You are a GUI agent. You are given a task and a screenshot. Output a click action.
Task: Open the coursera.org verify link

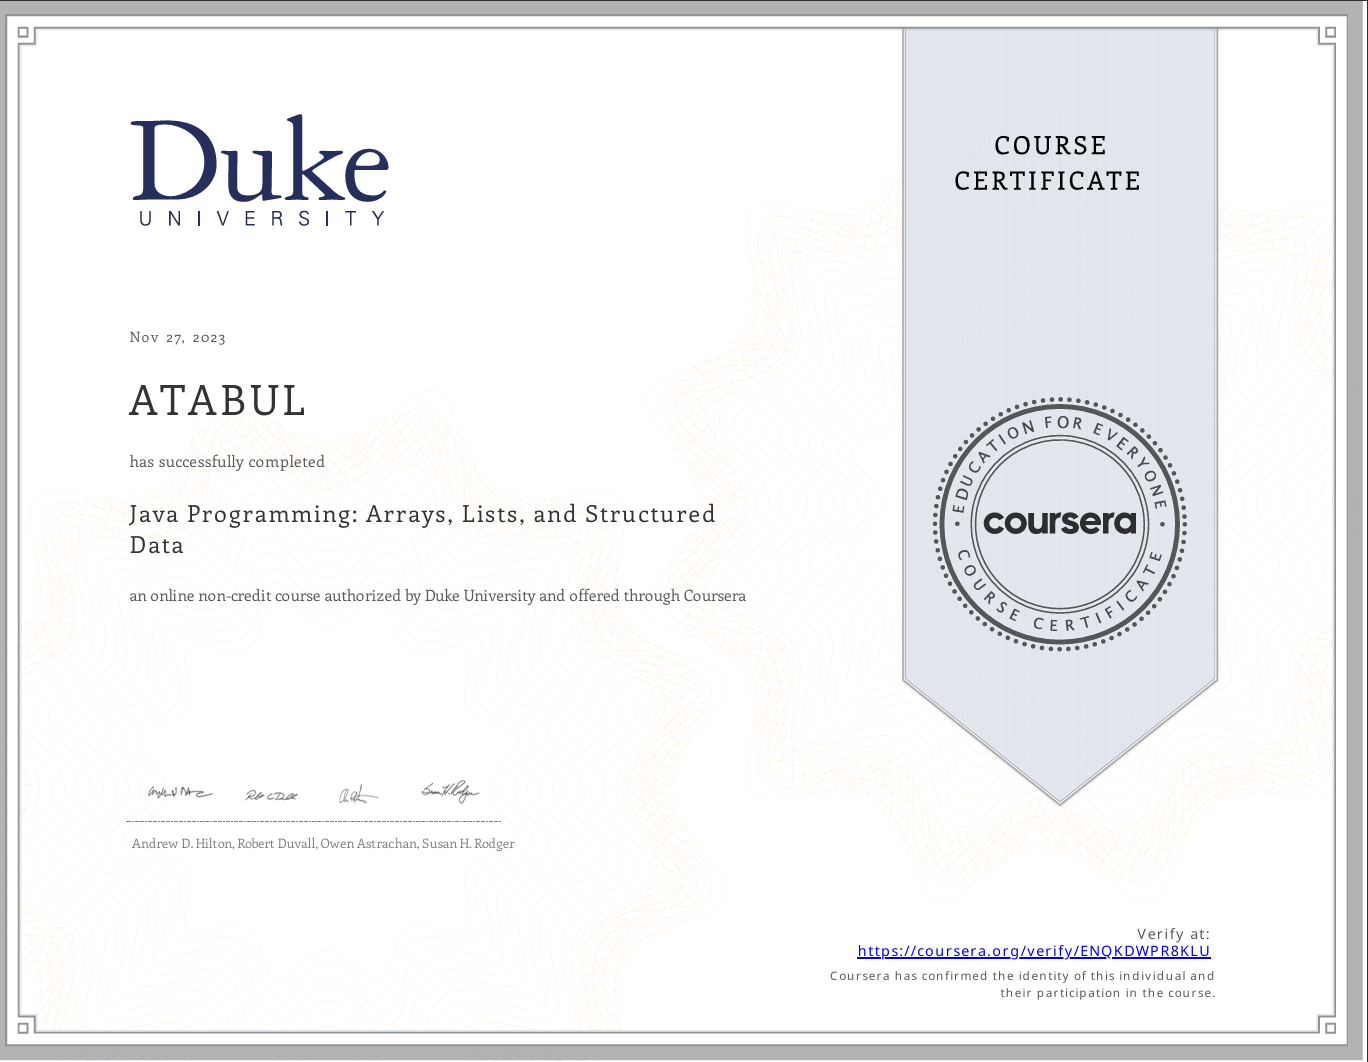coord(1034,951)
